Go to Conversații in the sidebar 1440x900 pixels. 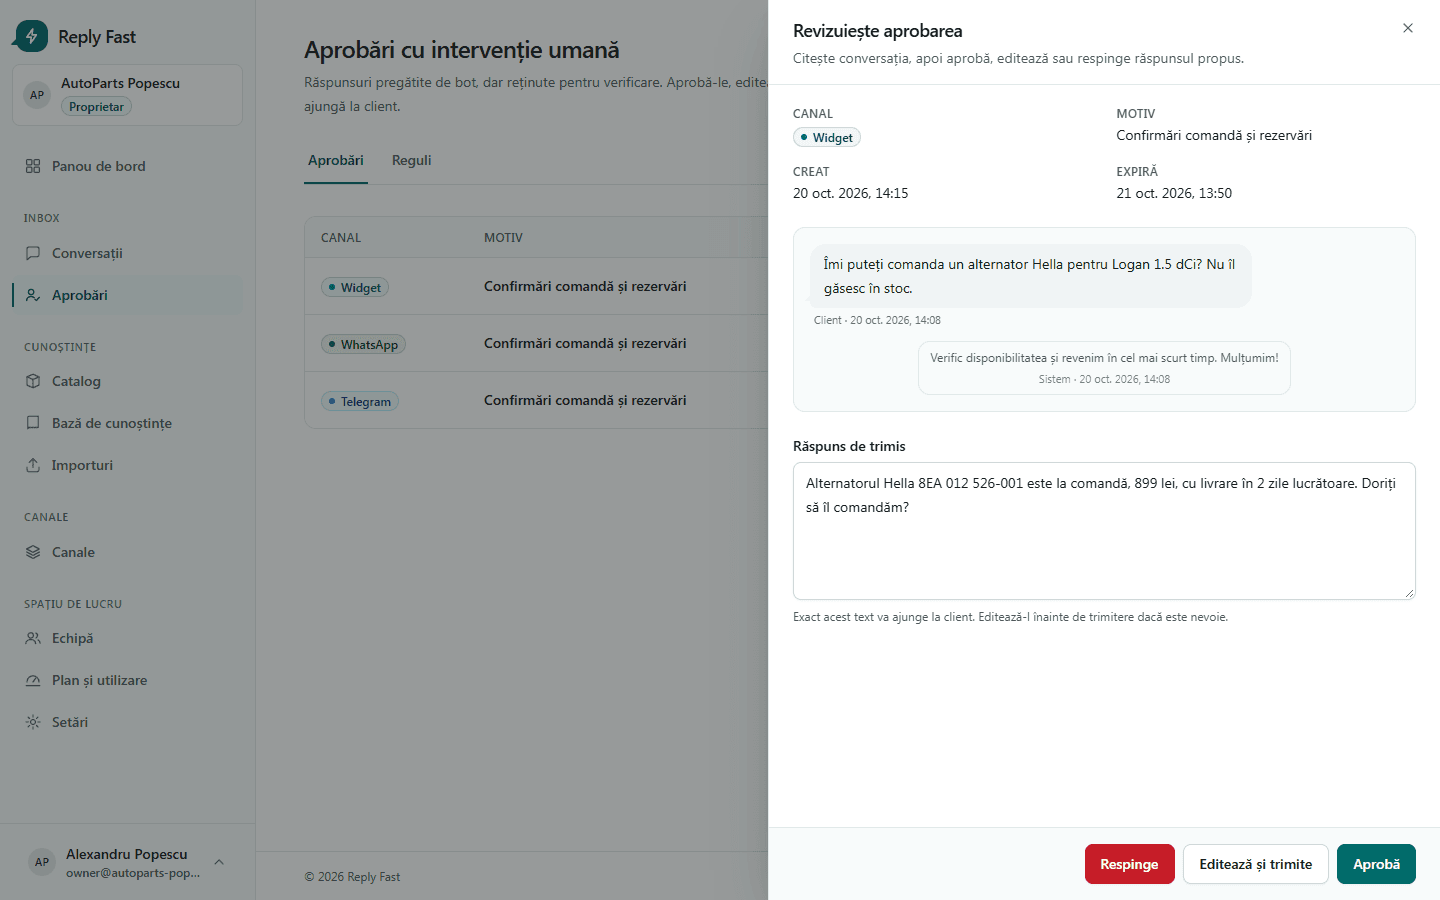point(128,253)
